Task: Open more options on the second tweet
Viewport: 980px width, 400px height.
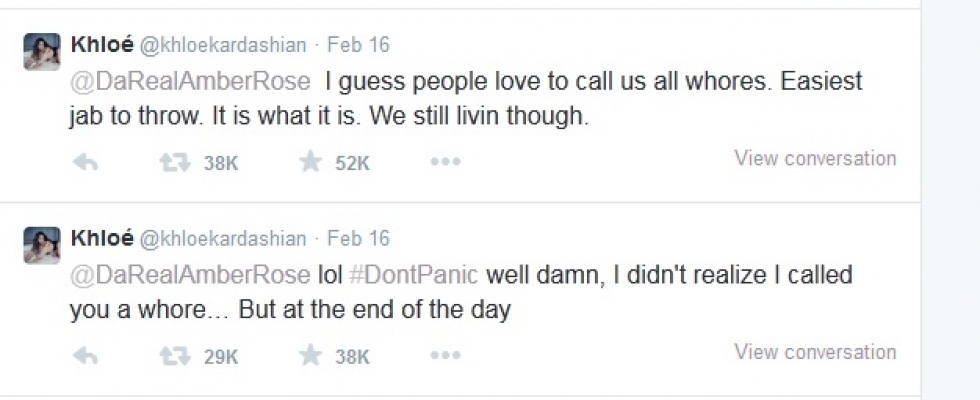Action: (x=445, y=356)
